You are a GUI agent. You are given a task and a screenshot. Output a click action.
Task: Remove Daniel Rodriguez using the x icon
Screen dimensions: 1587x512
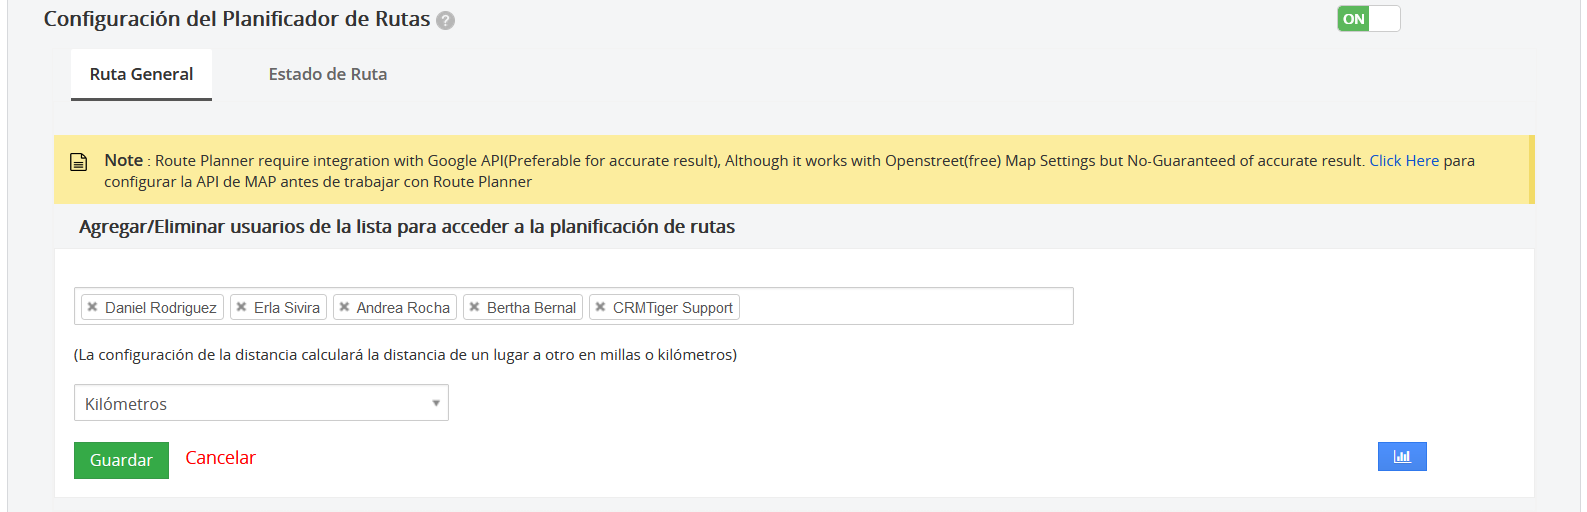92,307
